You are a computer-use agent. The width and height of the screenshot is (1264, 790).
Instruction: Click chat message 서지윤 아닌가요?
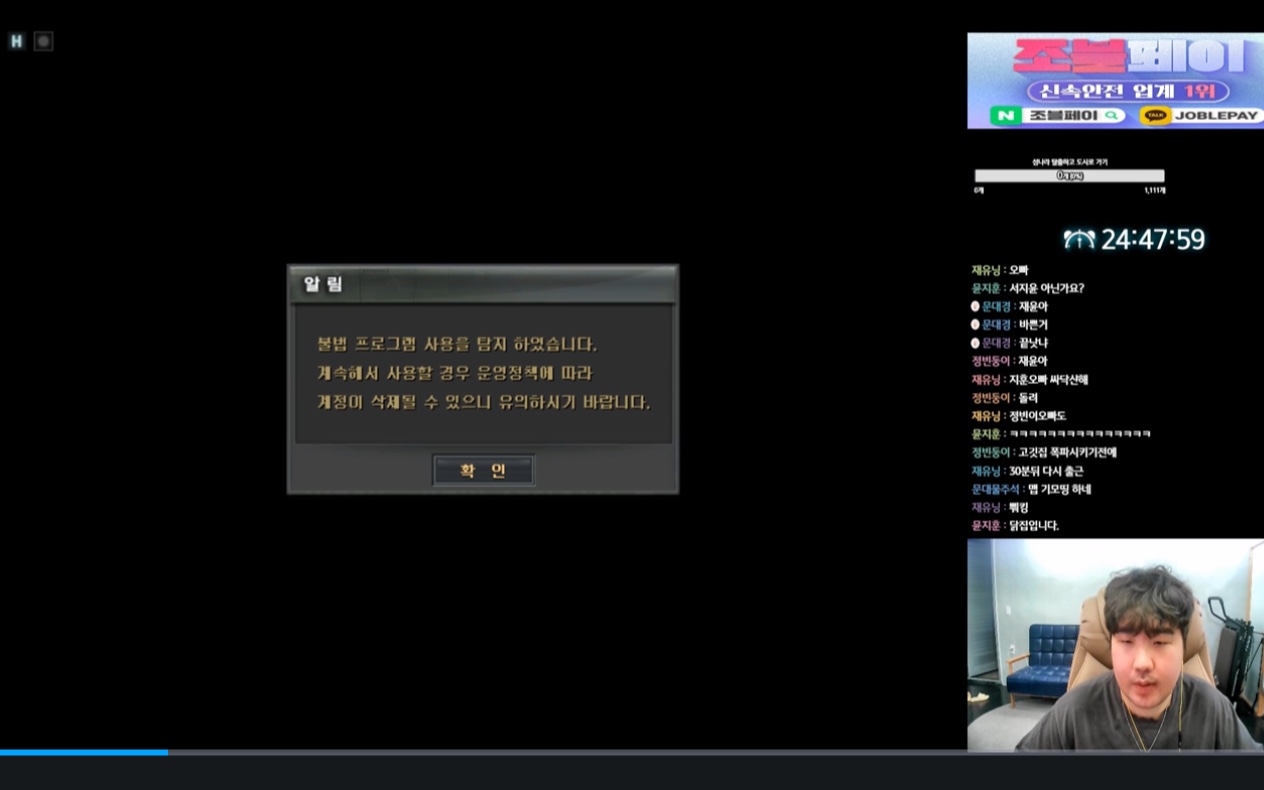point(1046,289)
